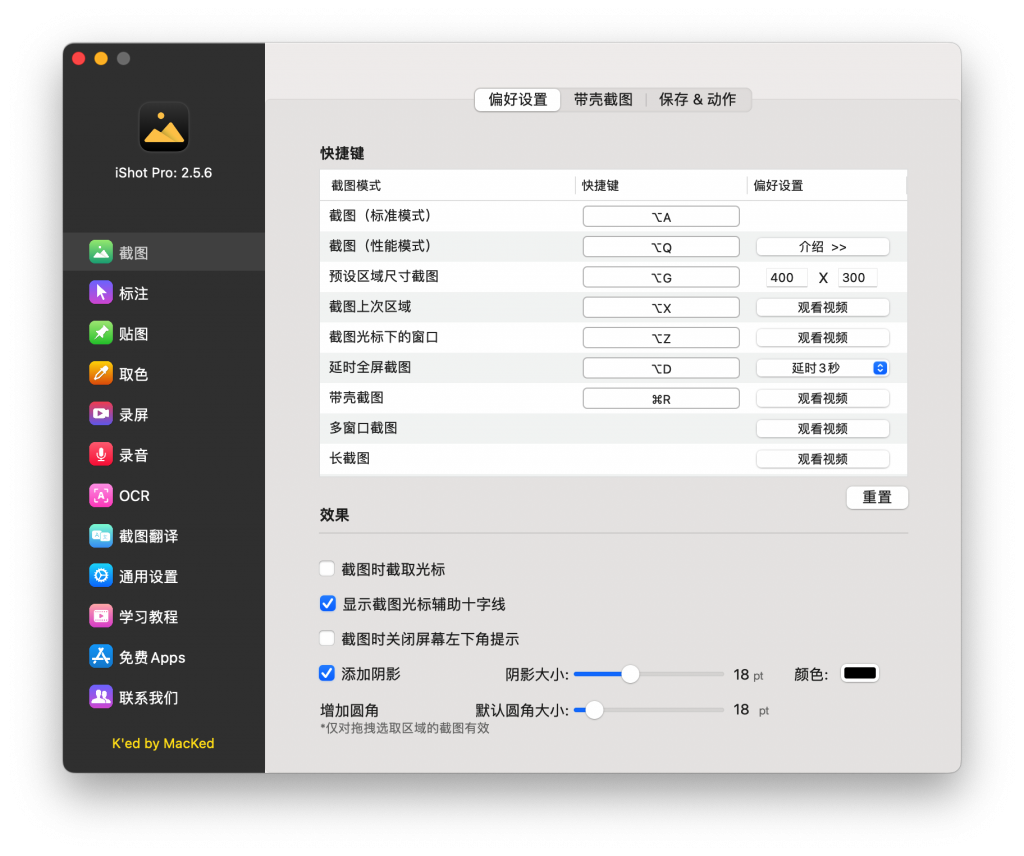Click the 阴影大小 slider handle
Viewport: 1024px width, 856px height.
tap(630, 674)
